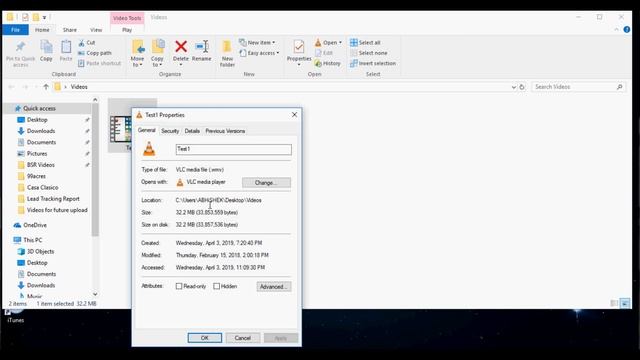Select Cut in Clipboard group

(x=87, y=42)
